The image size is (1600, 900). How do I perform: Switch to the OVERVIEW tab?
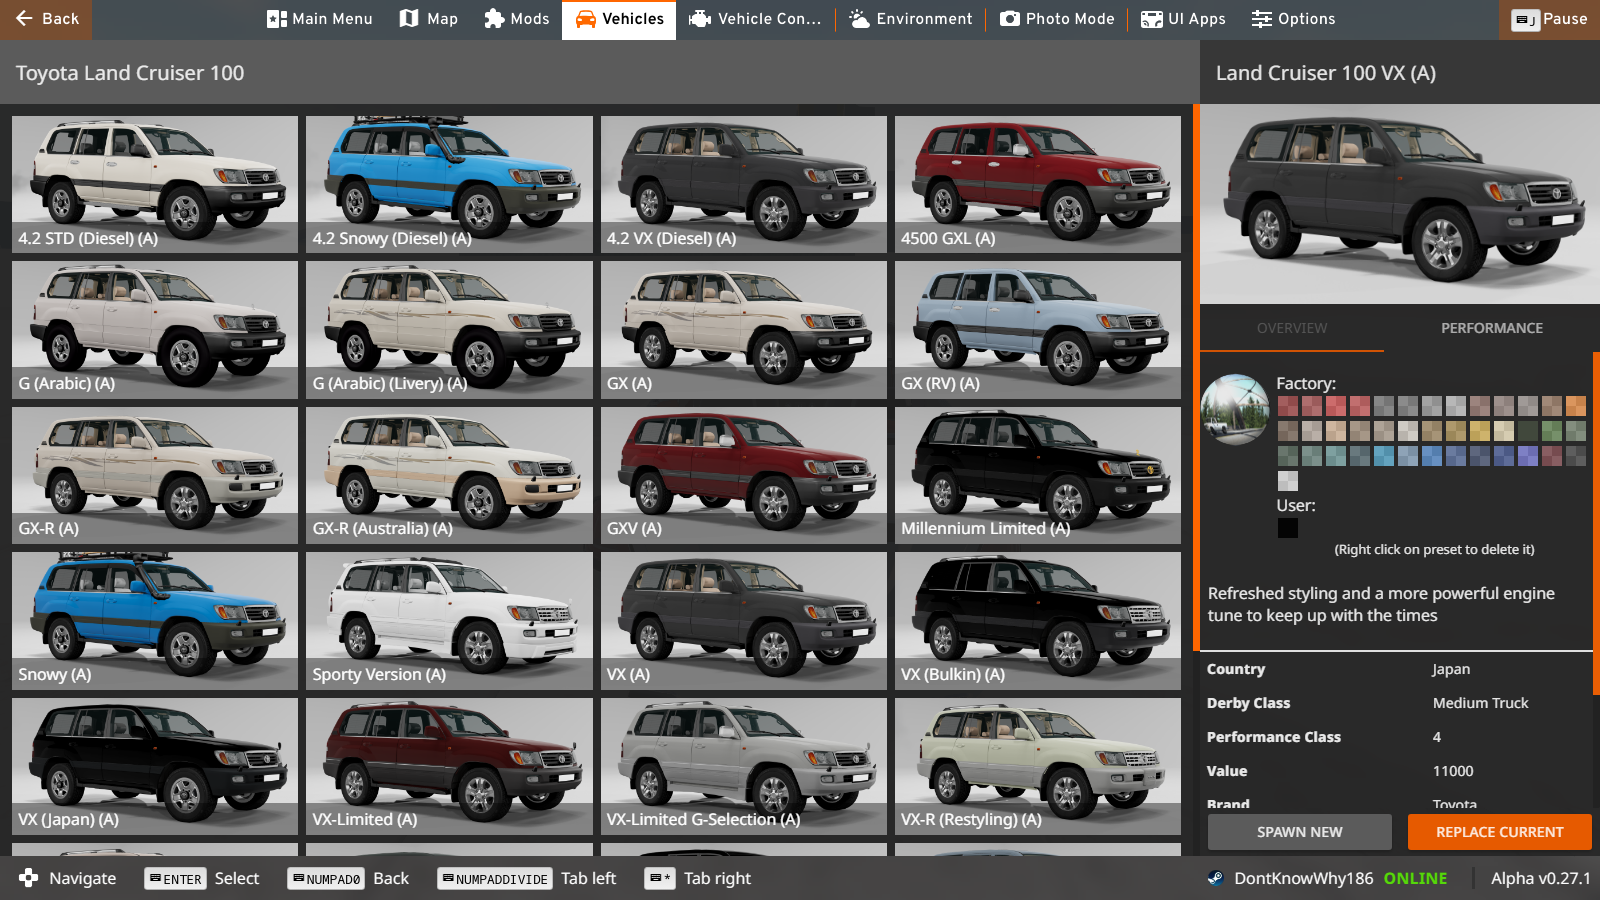pos(1292,328)
